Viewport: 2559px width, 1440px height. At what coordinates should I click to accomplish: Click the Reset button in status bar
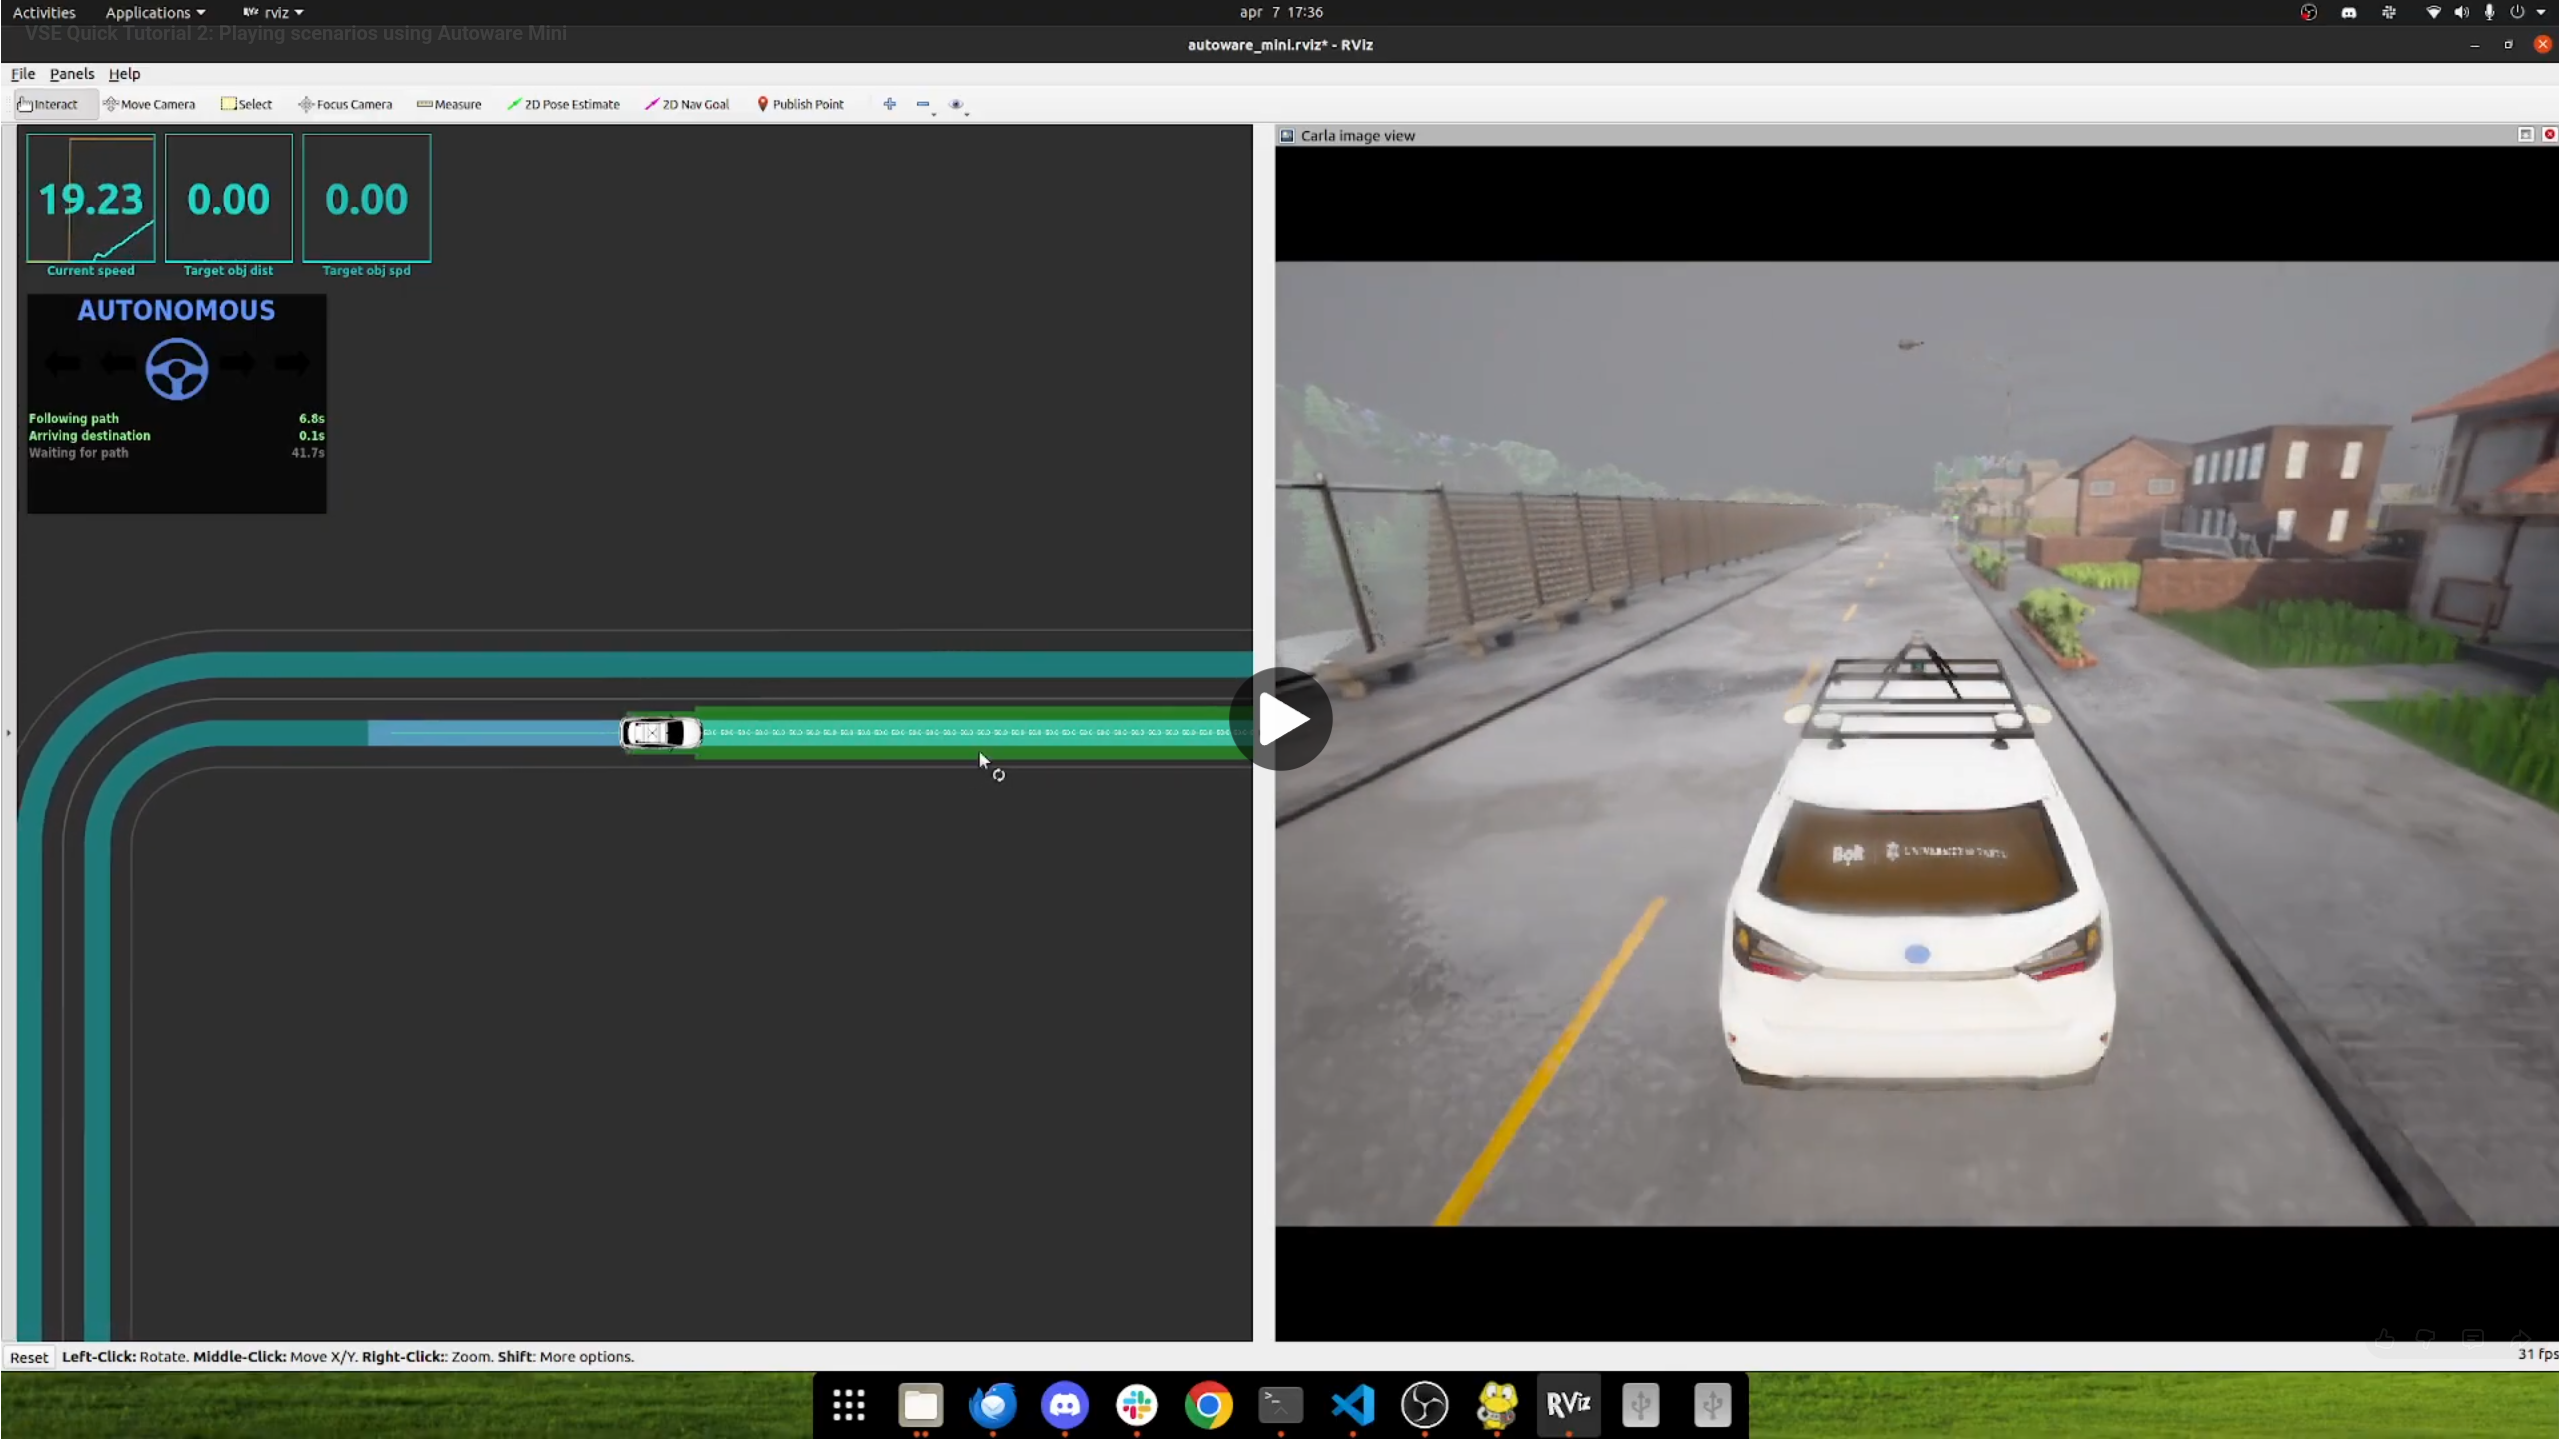29,1357
